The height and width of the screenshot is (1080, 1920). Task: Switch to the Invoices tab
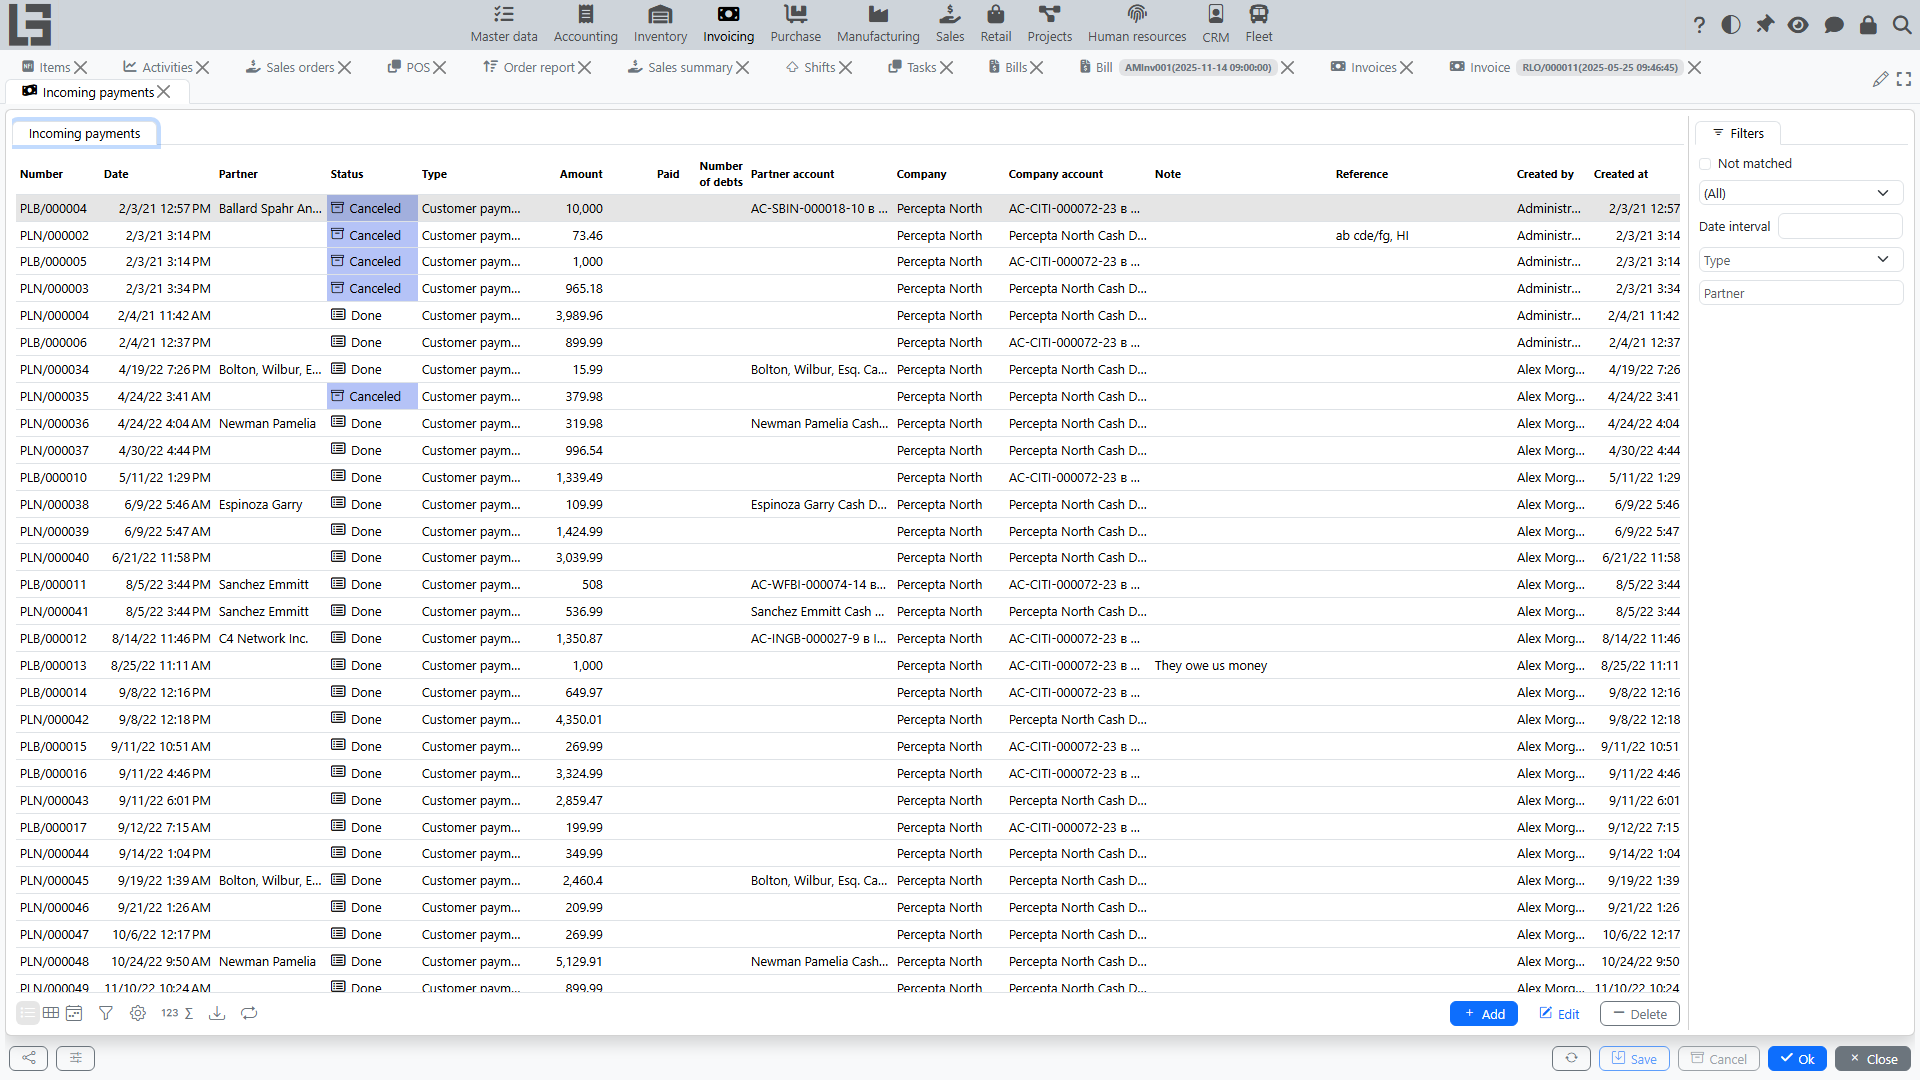[x=1363, y=67]
